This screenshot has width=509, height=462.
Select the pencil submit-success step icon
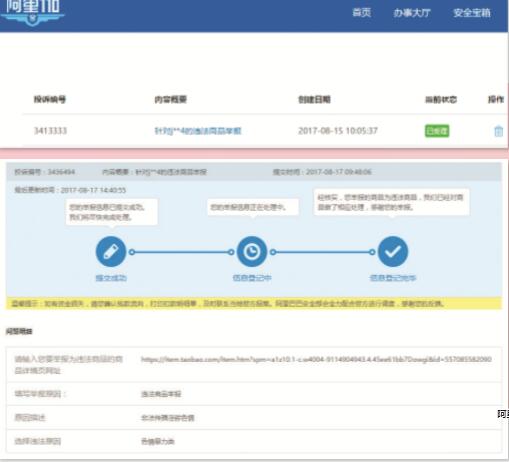pos(111,252)
